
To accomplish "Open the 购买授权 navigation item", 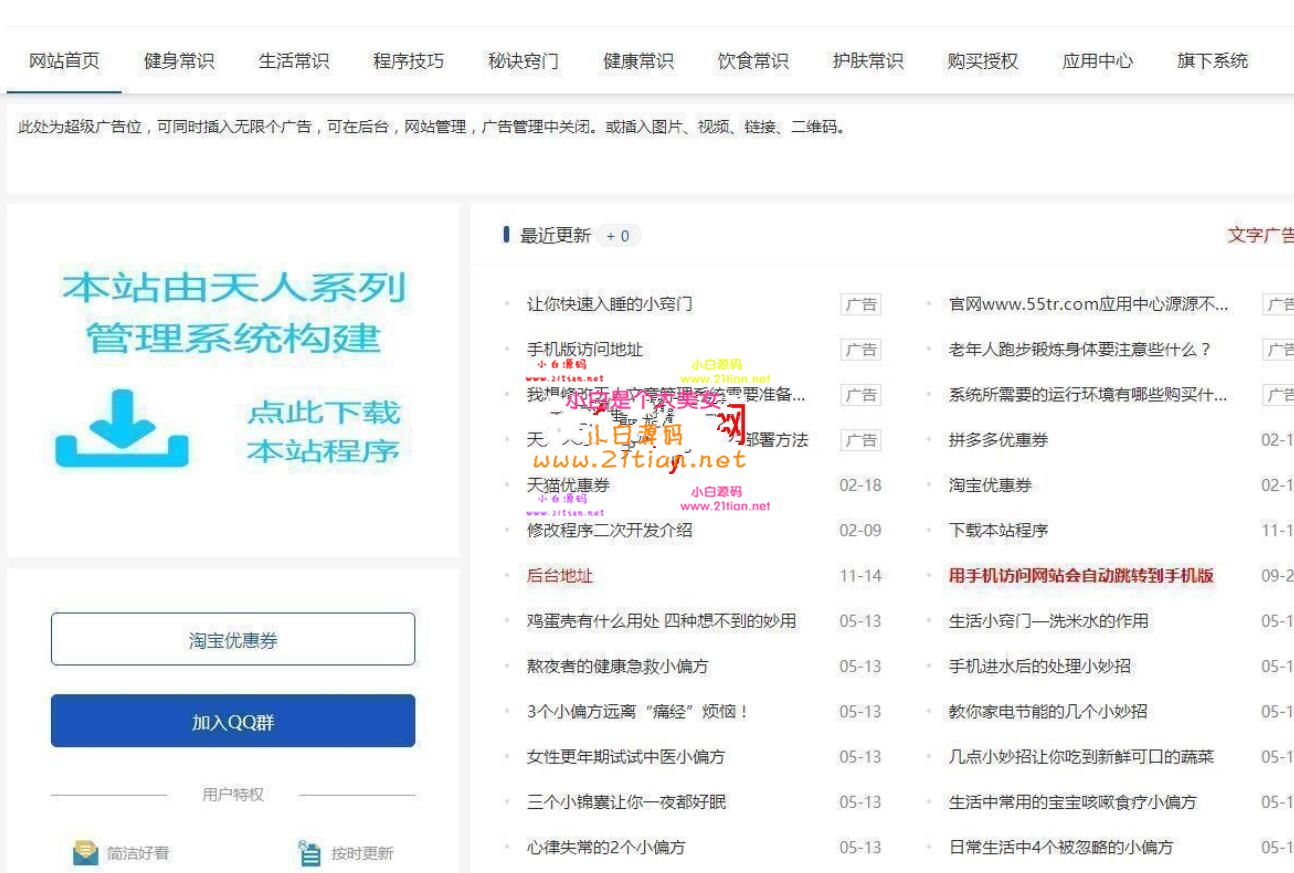I will click(x=982, y=61).
